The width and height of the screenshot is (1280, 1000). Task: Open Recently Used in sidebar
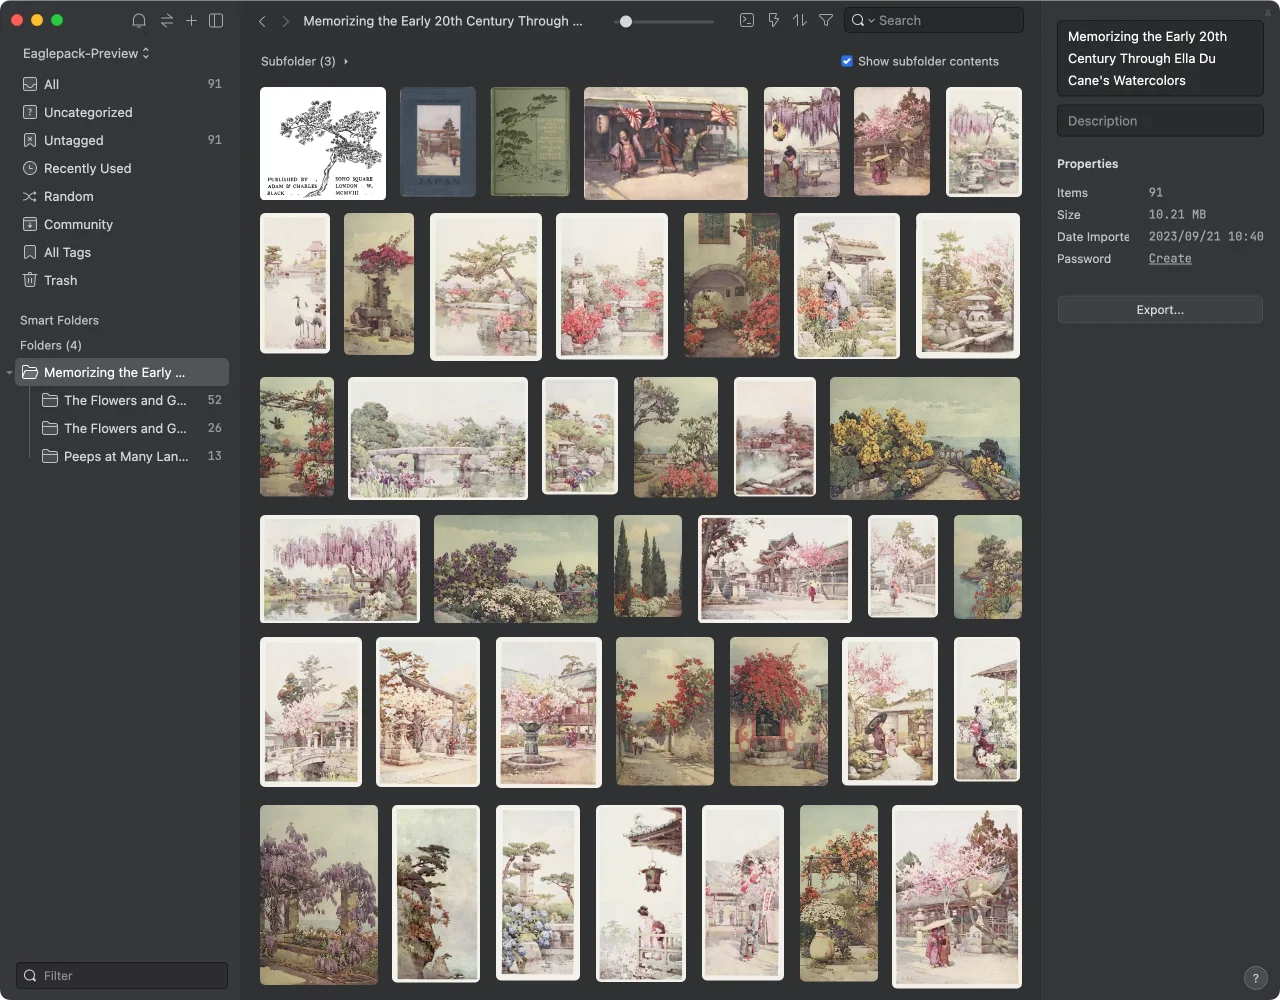point(122,168)
